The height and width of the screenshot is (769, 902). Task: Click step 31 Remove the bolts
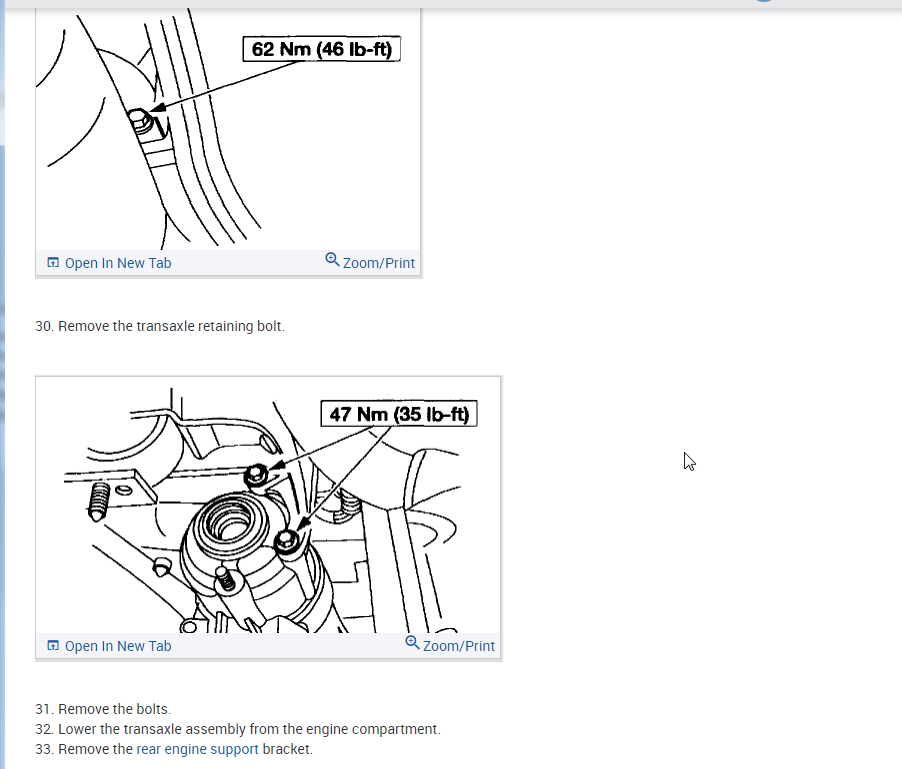104,709
